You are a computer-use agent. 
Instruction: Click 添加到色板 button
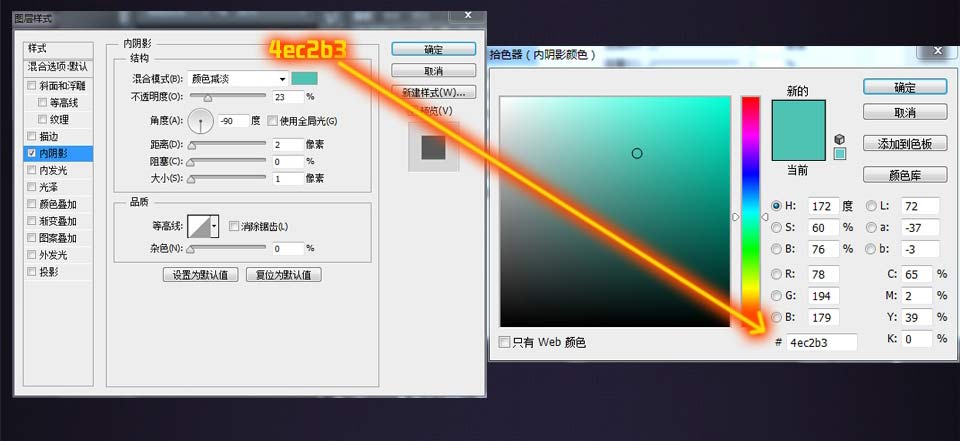[904, 144]
